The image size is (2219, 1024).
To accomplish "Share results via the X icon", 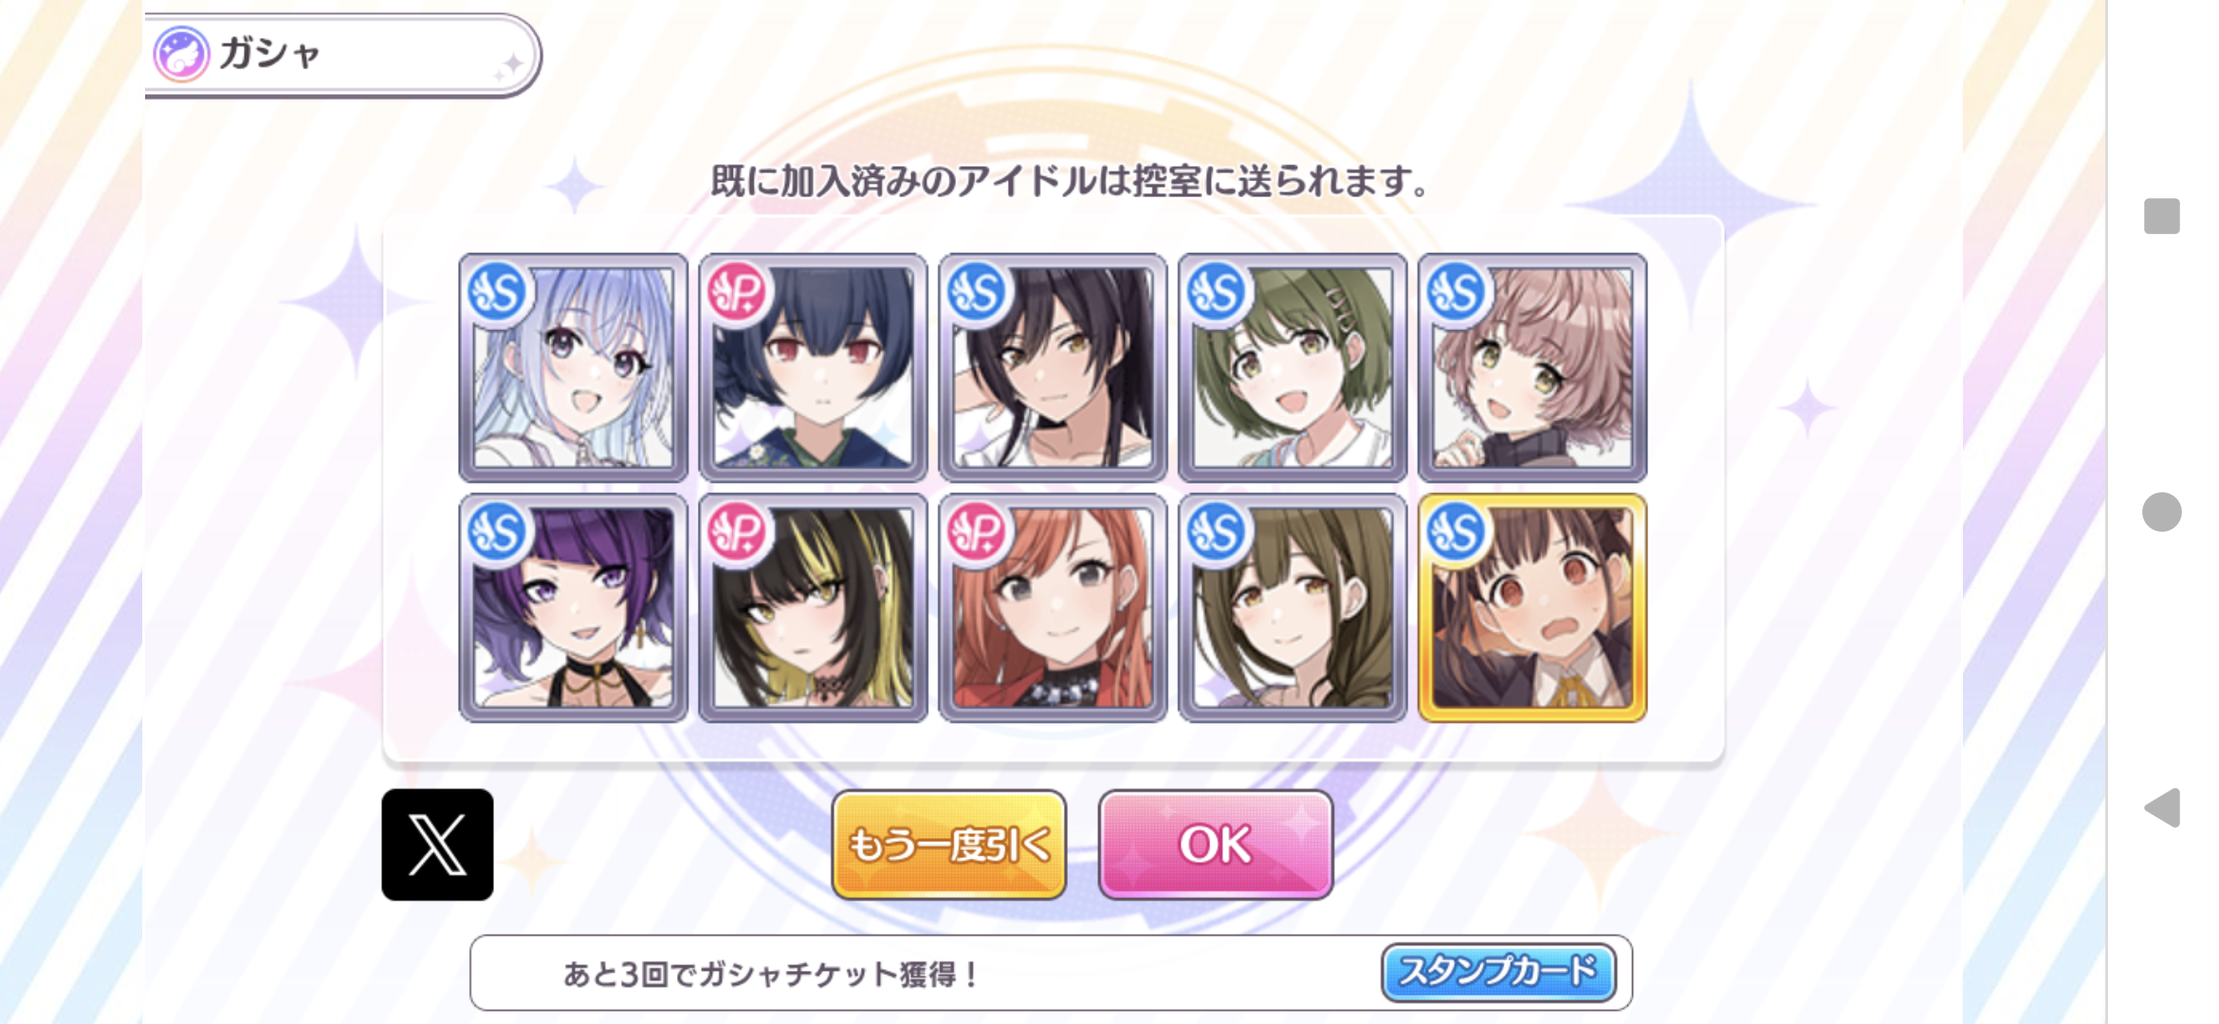I will (x=437, y=844).
